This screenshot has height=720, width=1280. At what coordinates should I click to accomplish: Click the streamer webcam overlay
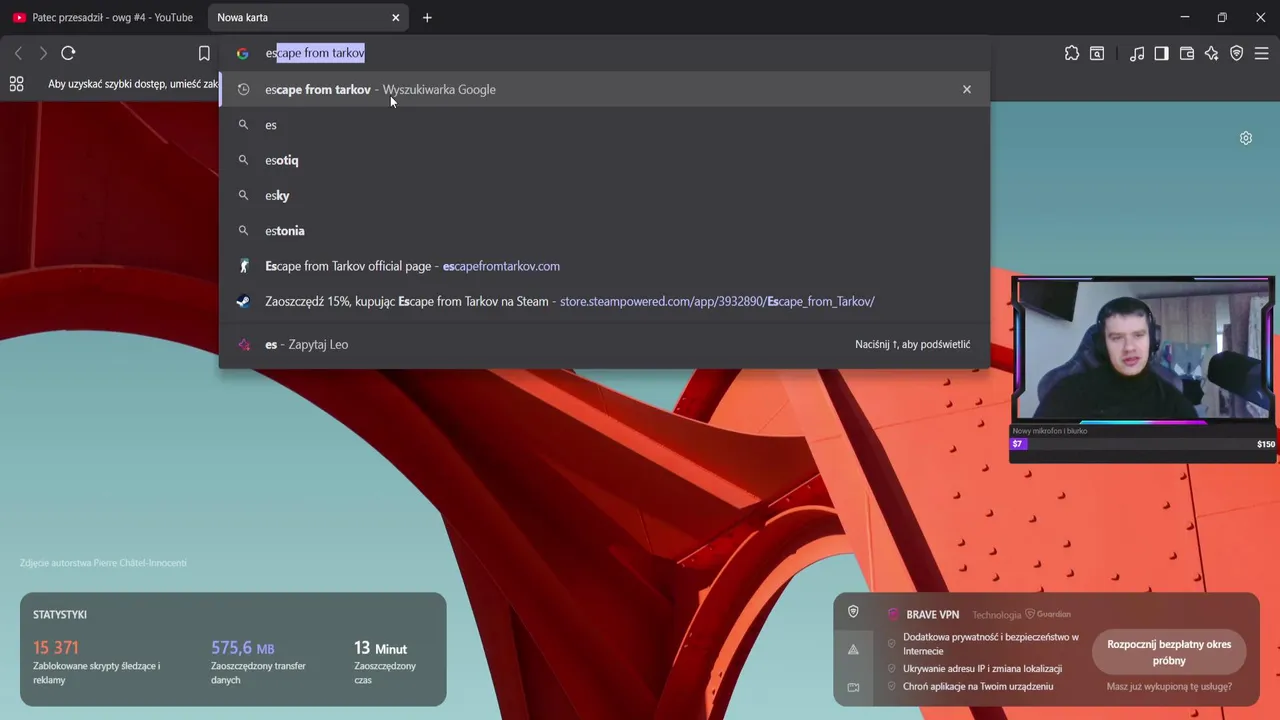pos(1143,350)
